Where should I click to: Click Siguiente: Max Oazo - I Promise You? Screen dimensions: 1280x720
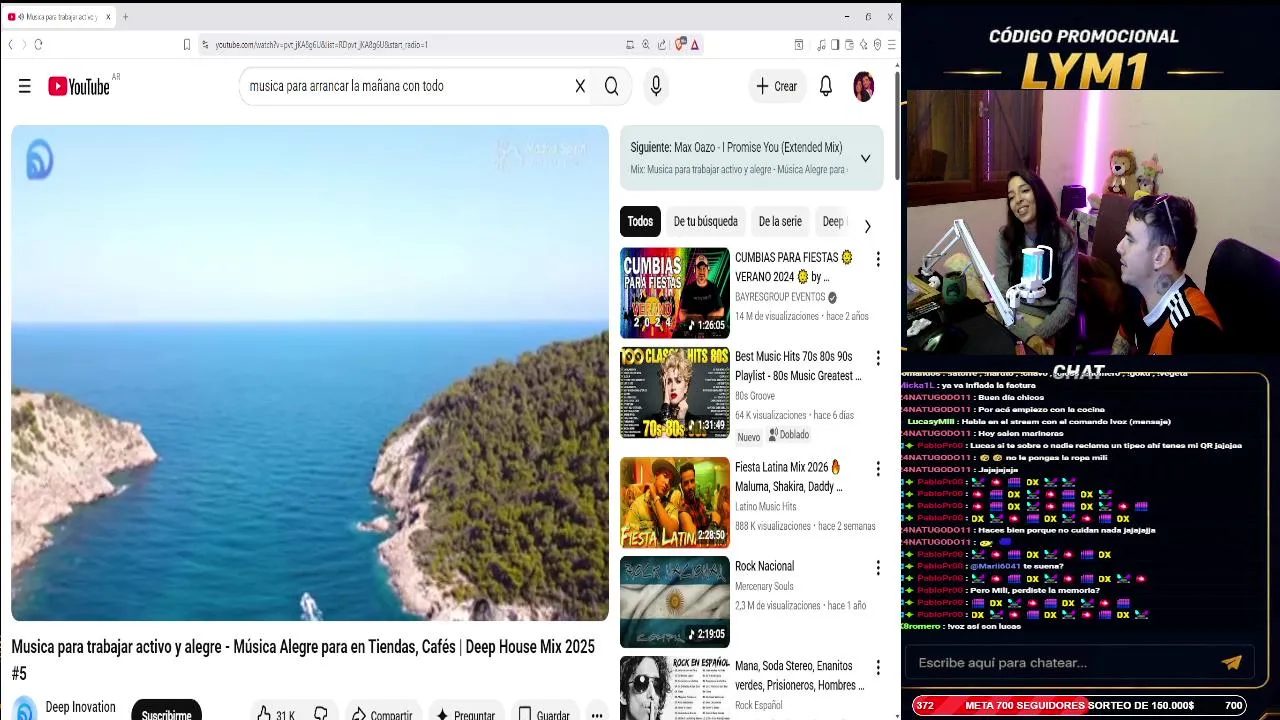click(736, 147)
